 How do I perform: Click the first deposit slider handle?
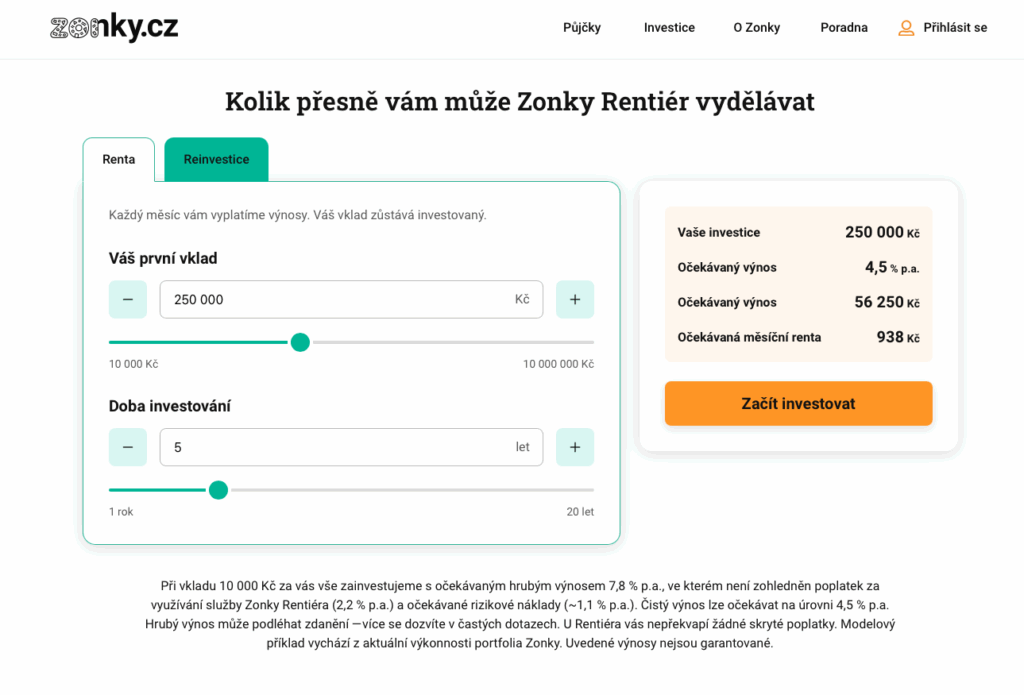pos(300,342)
